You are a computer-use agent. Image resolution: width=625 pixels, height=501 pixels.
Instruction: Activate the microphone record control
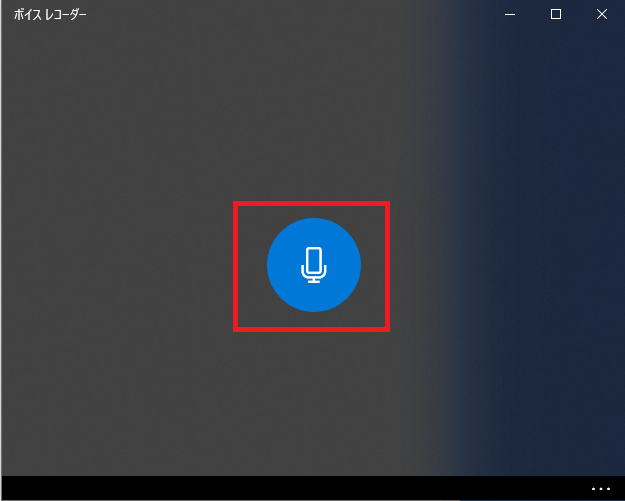tap(314, 265)
